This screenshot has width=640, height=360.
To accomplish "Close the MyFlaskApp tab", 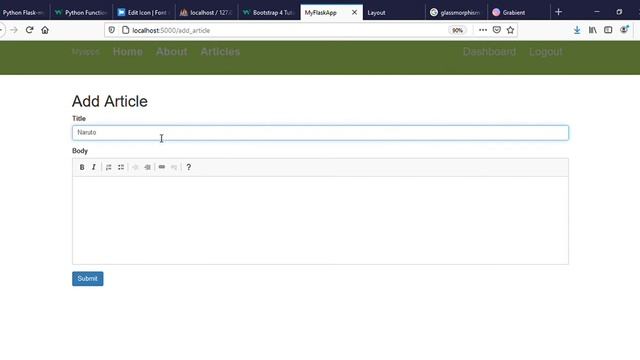I will (354, 12).
